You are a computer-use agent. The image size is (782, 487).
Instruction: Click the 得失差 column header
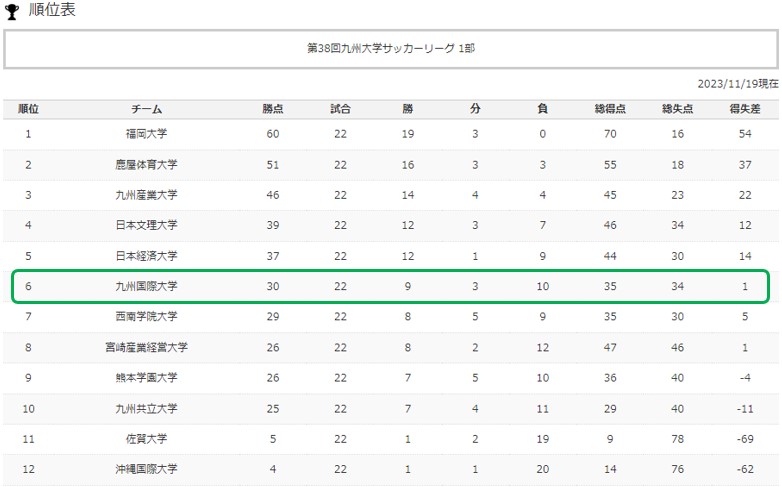pos(745,109)
